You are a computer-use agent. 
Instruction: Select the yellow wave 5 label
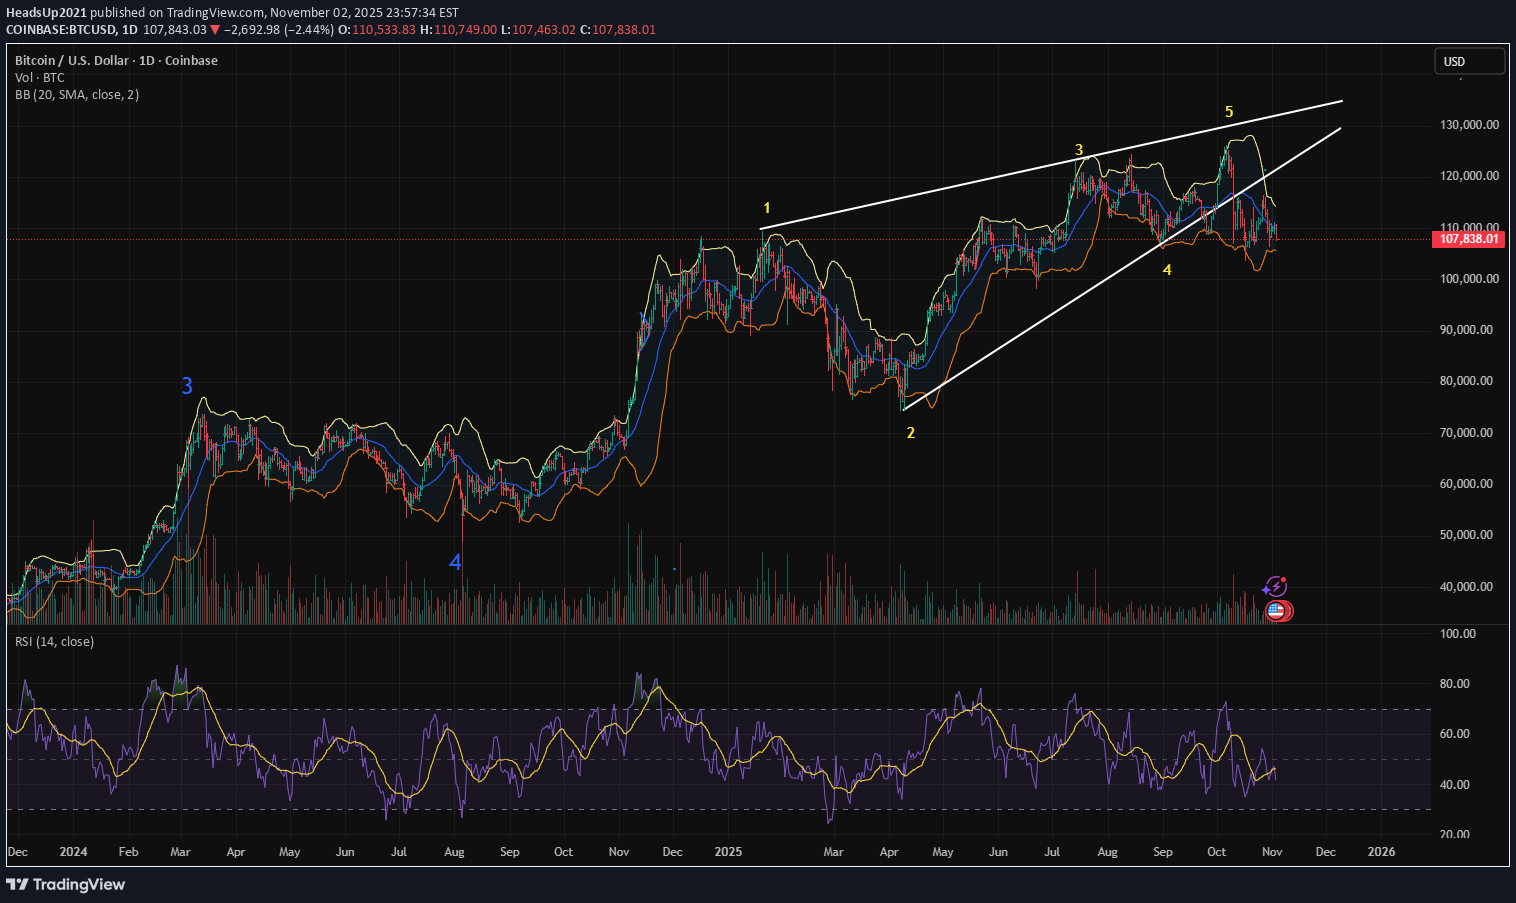click(x=1229, y=112)
